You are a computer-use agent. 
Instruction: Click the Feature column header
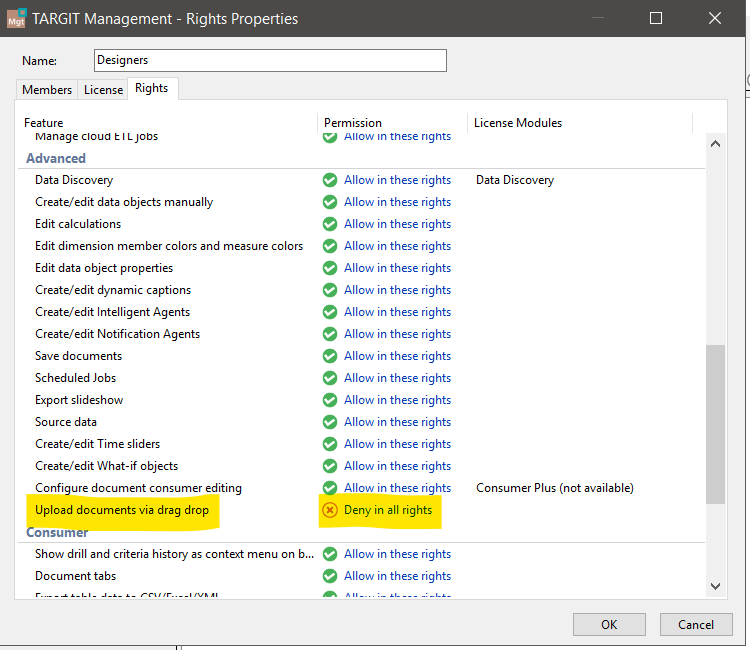coord(44,123)
